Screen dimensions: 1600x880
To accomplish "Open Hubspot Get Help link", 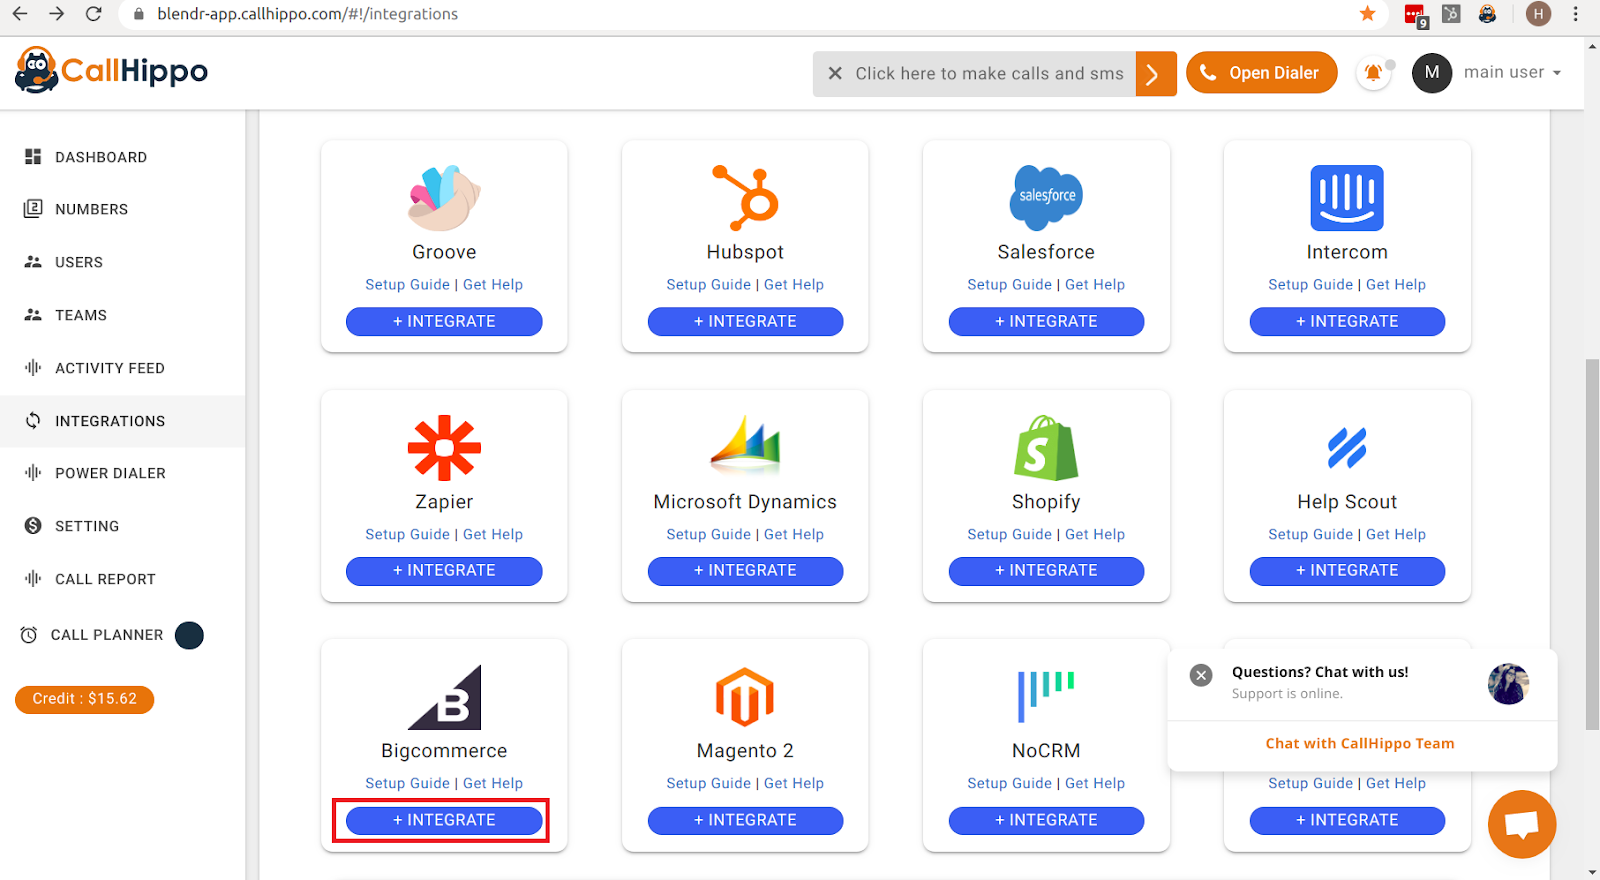I will click(x=794, y=284).
